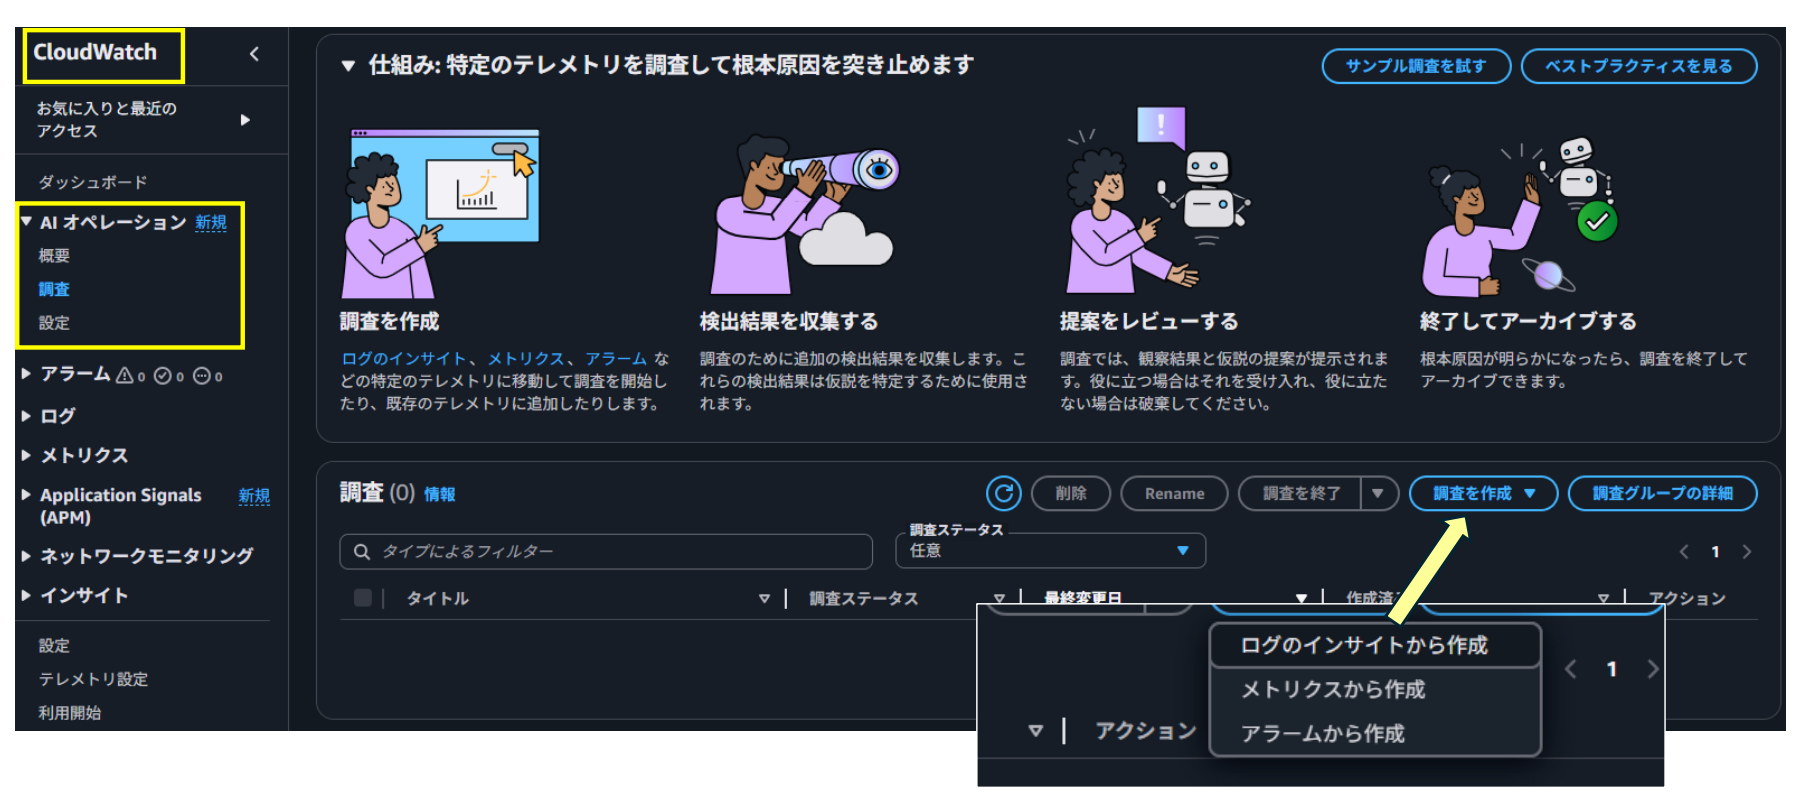Click the 提案をレビューする robot illustration
The width and height of the screenshot is (1801, 801).
[1157, 200]
